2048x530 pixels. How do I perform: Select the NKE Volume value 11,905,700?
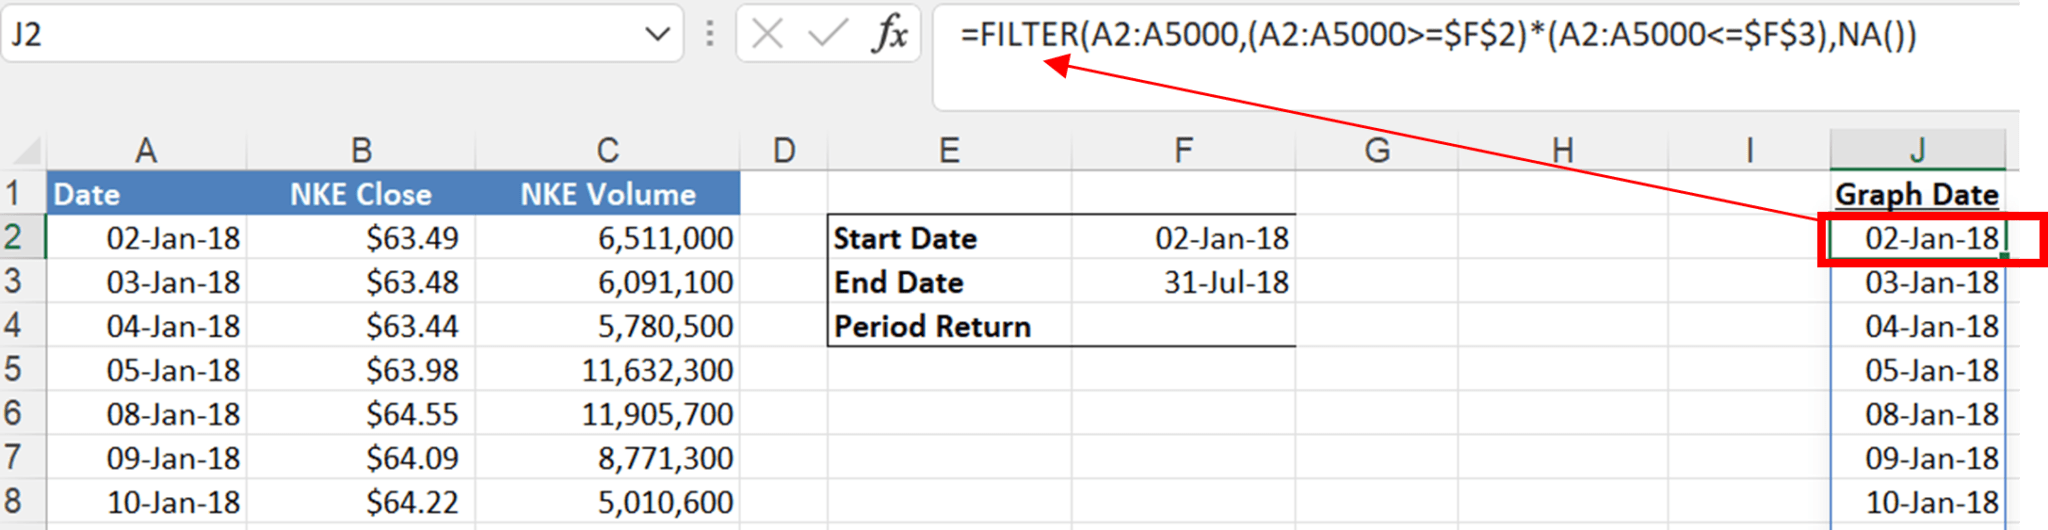(607, 414)
